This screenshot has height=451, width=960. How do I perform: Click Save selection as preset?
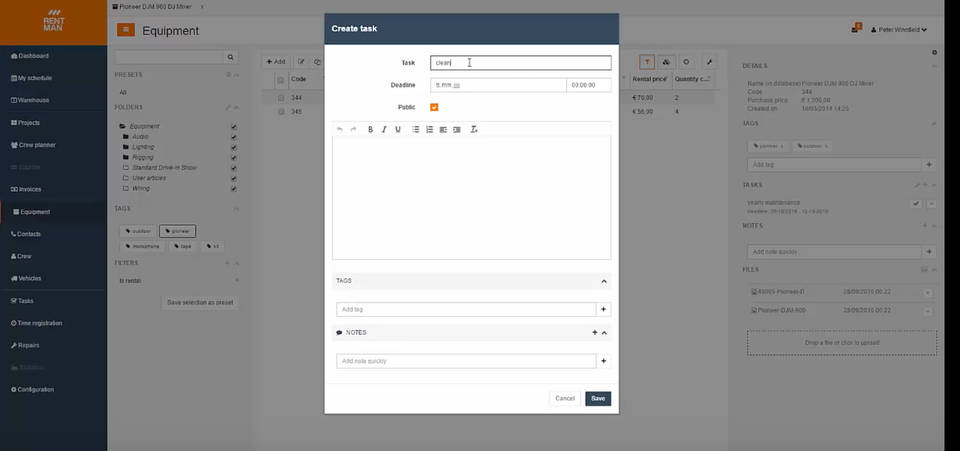200,302
